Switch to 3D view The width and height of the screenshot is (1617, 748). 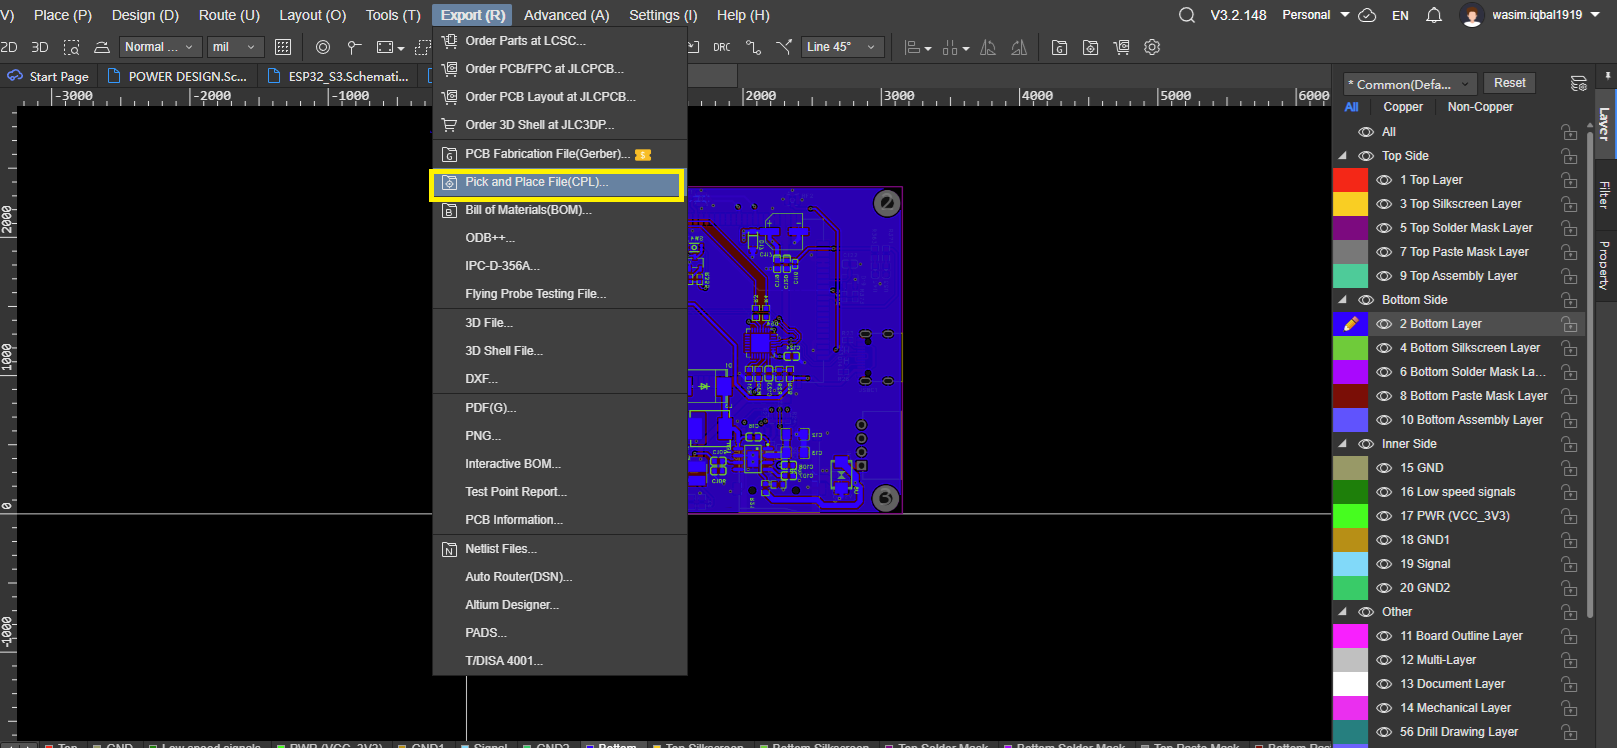coord(40,47)
